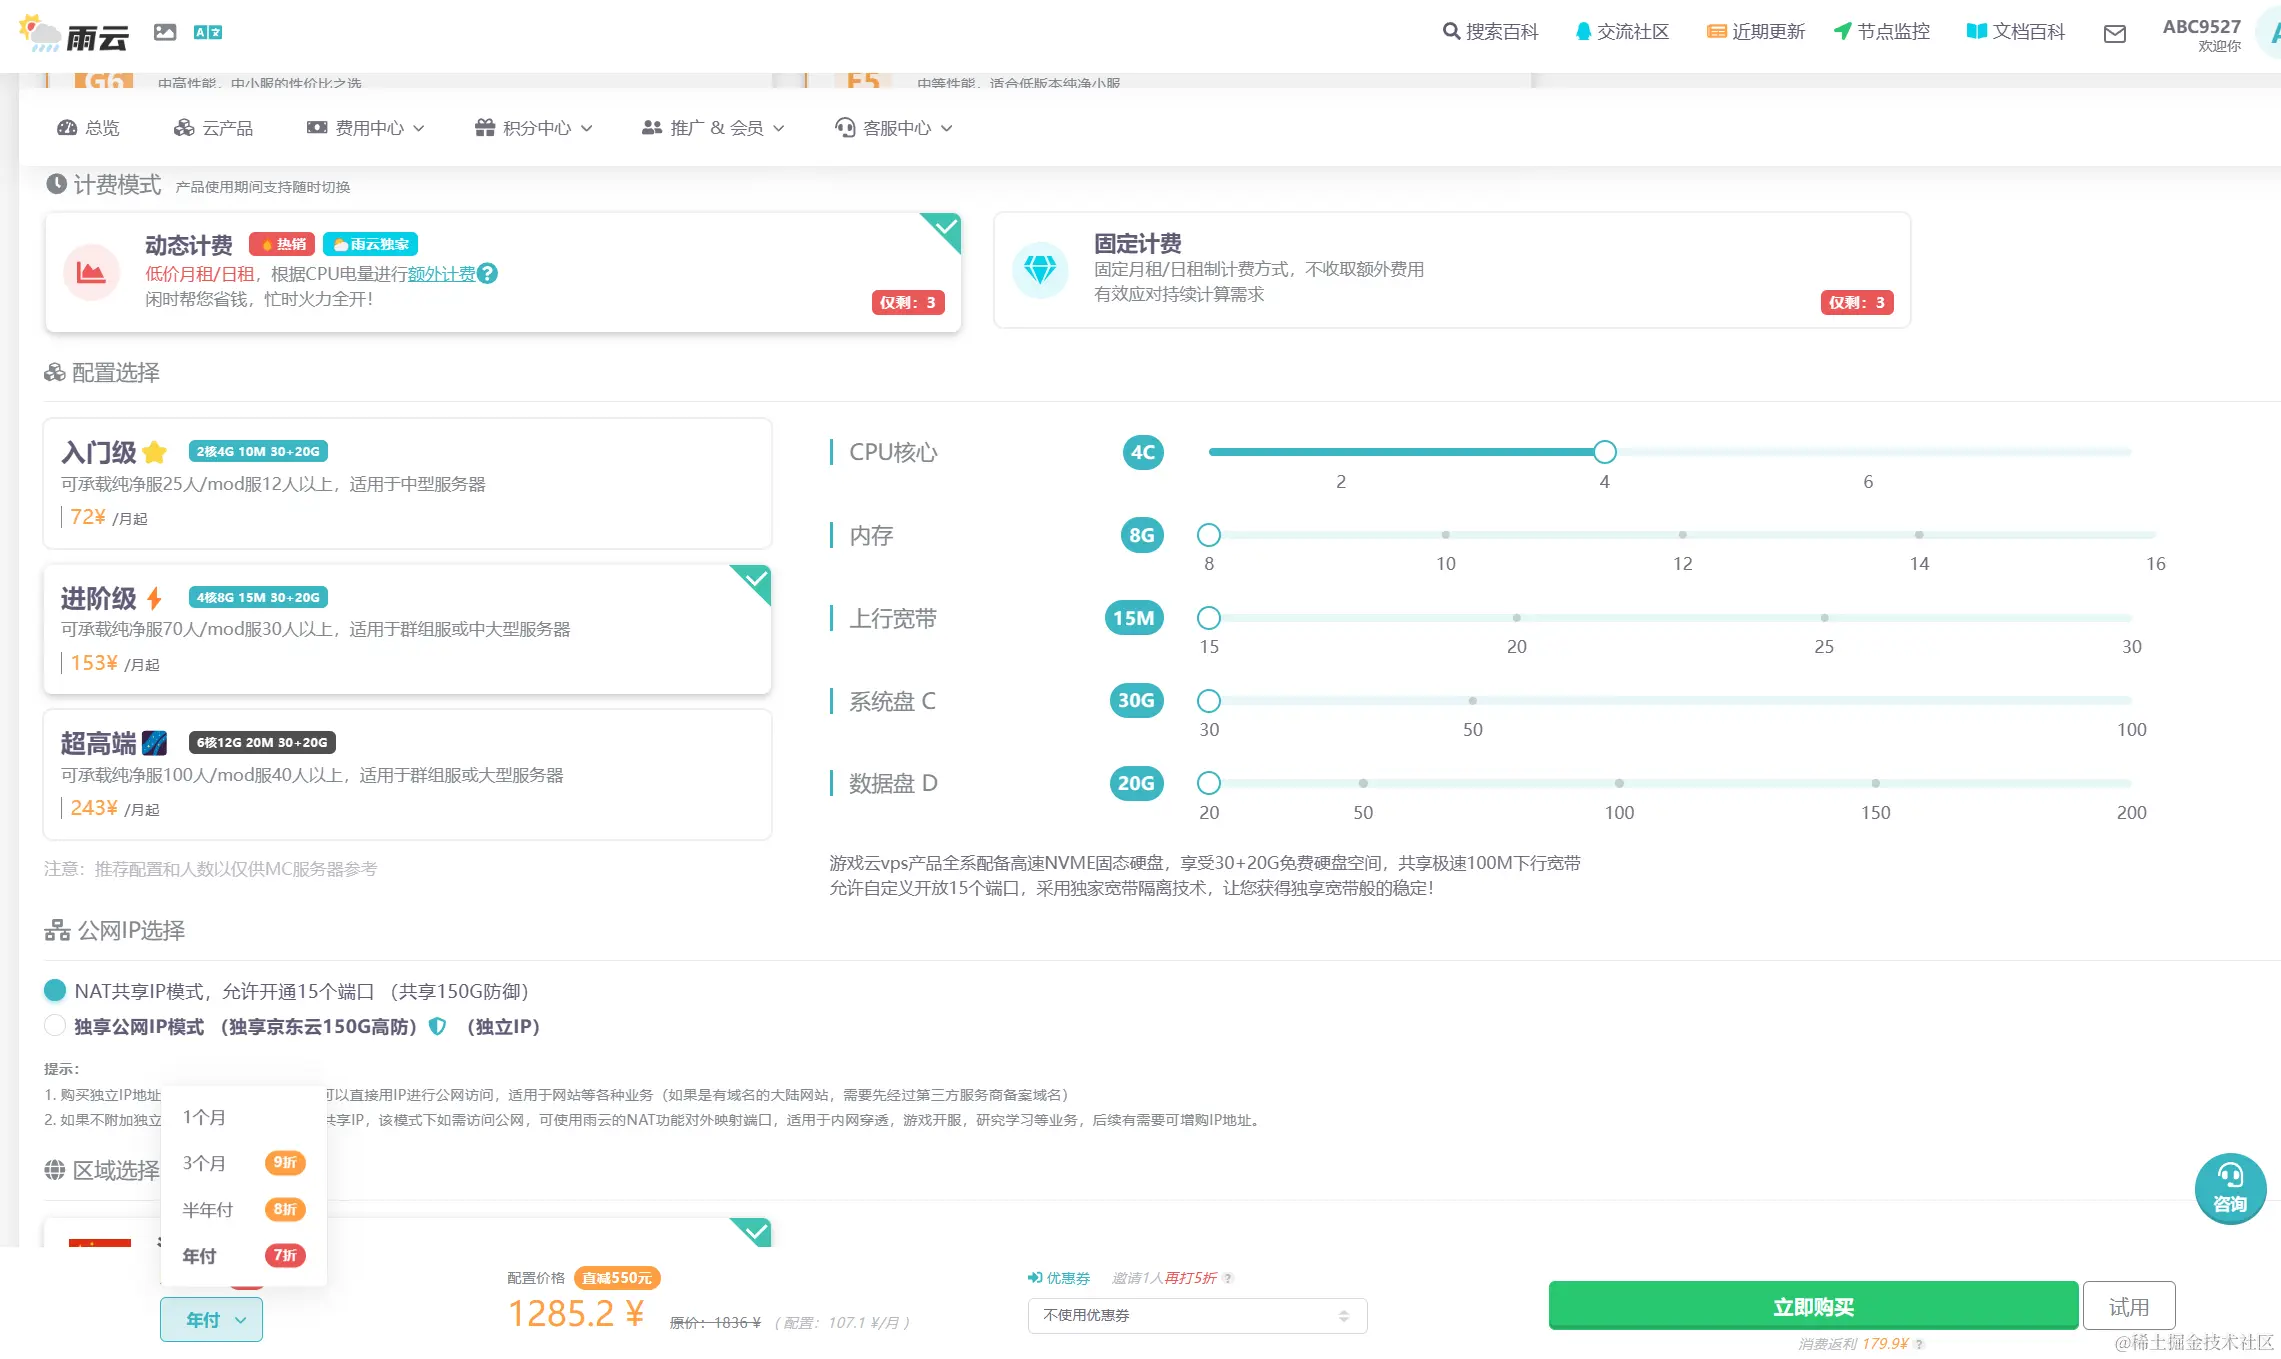2281x1359 pixels.
Task: Select NAT共享IP模式 radio option
Action: click(x=55, y=991)
